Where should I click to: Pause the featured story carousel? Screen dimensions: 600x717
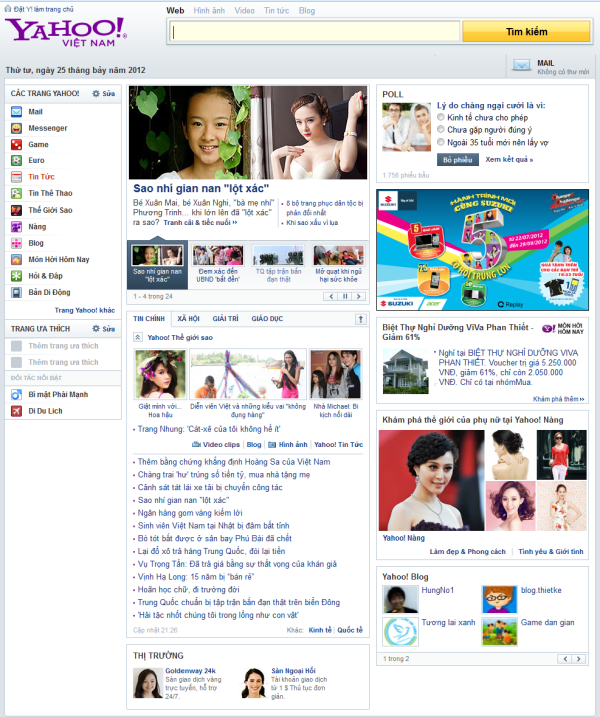tap(345, 296)
